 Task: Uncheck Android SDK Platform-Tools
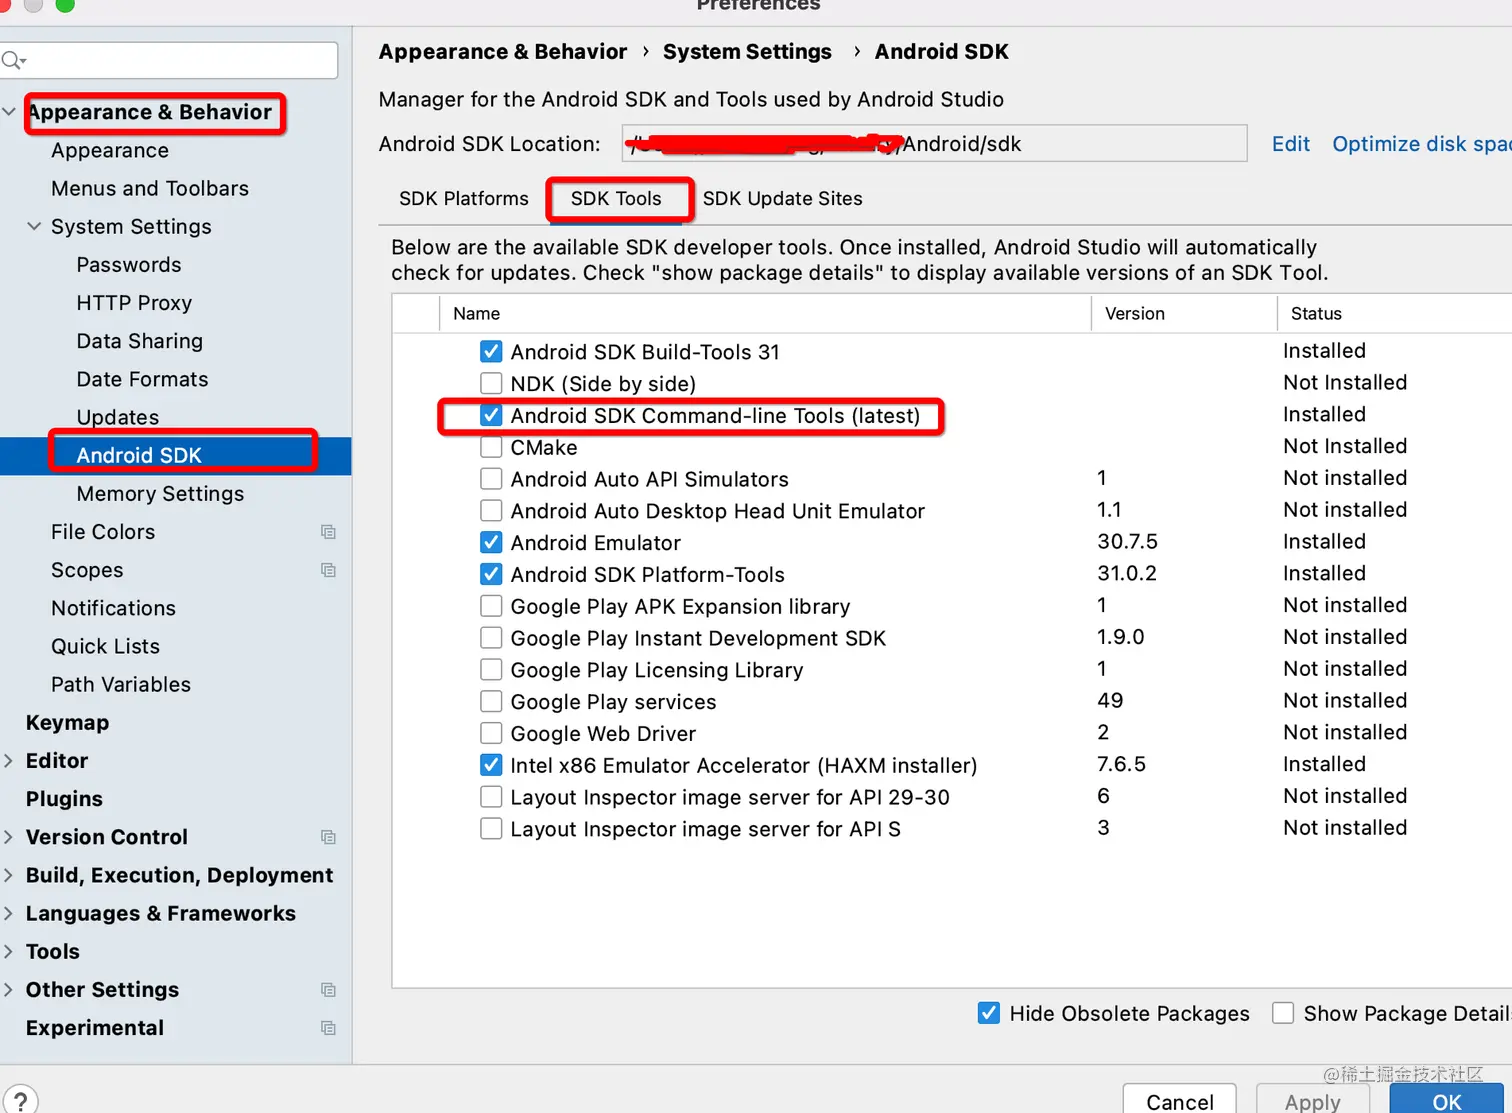491,574
